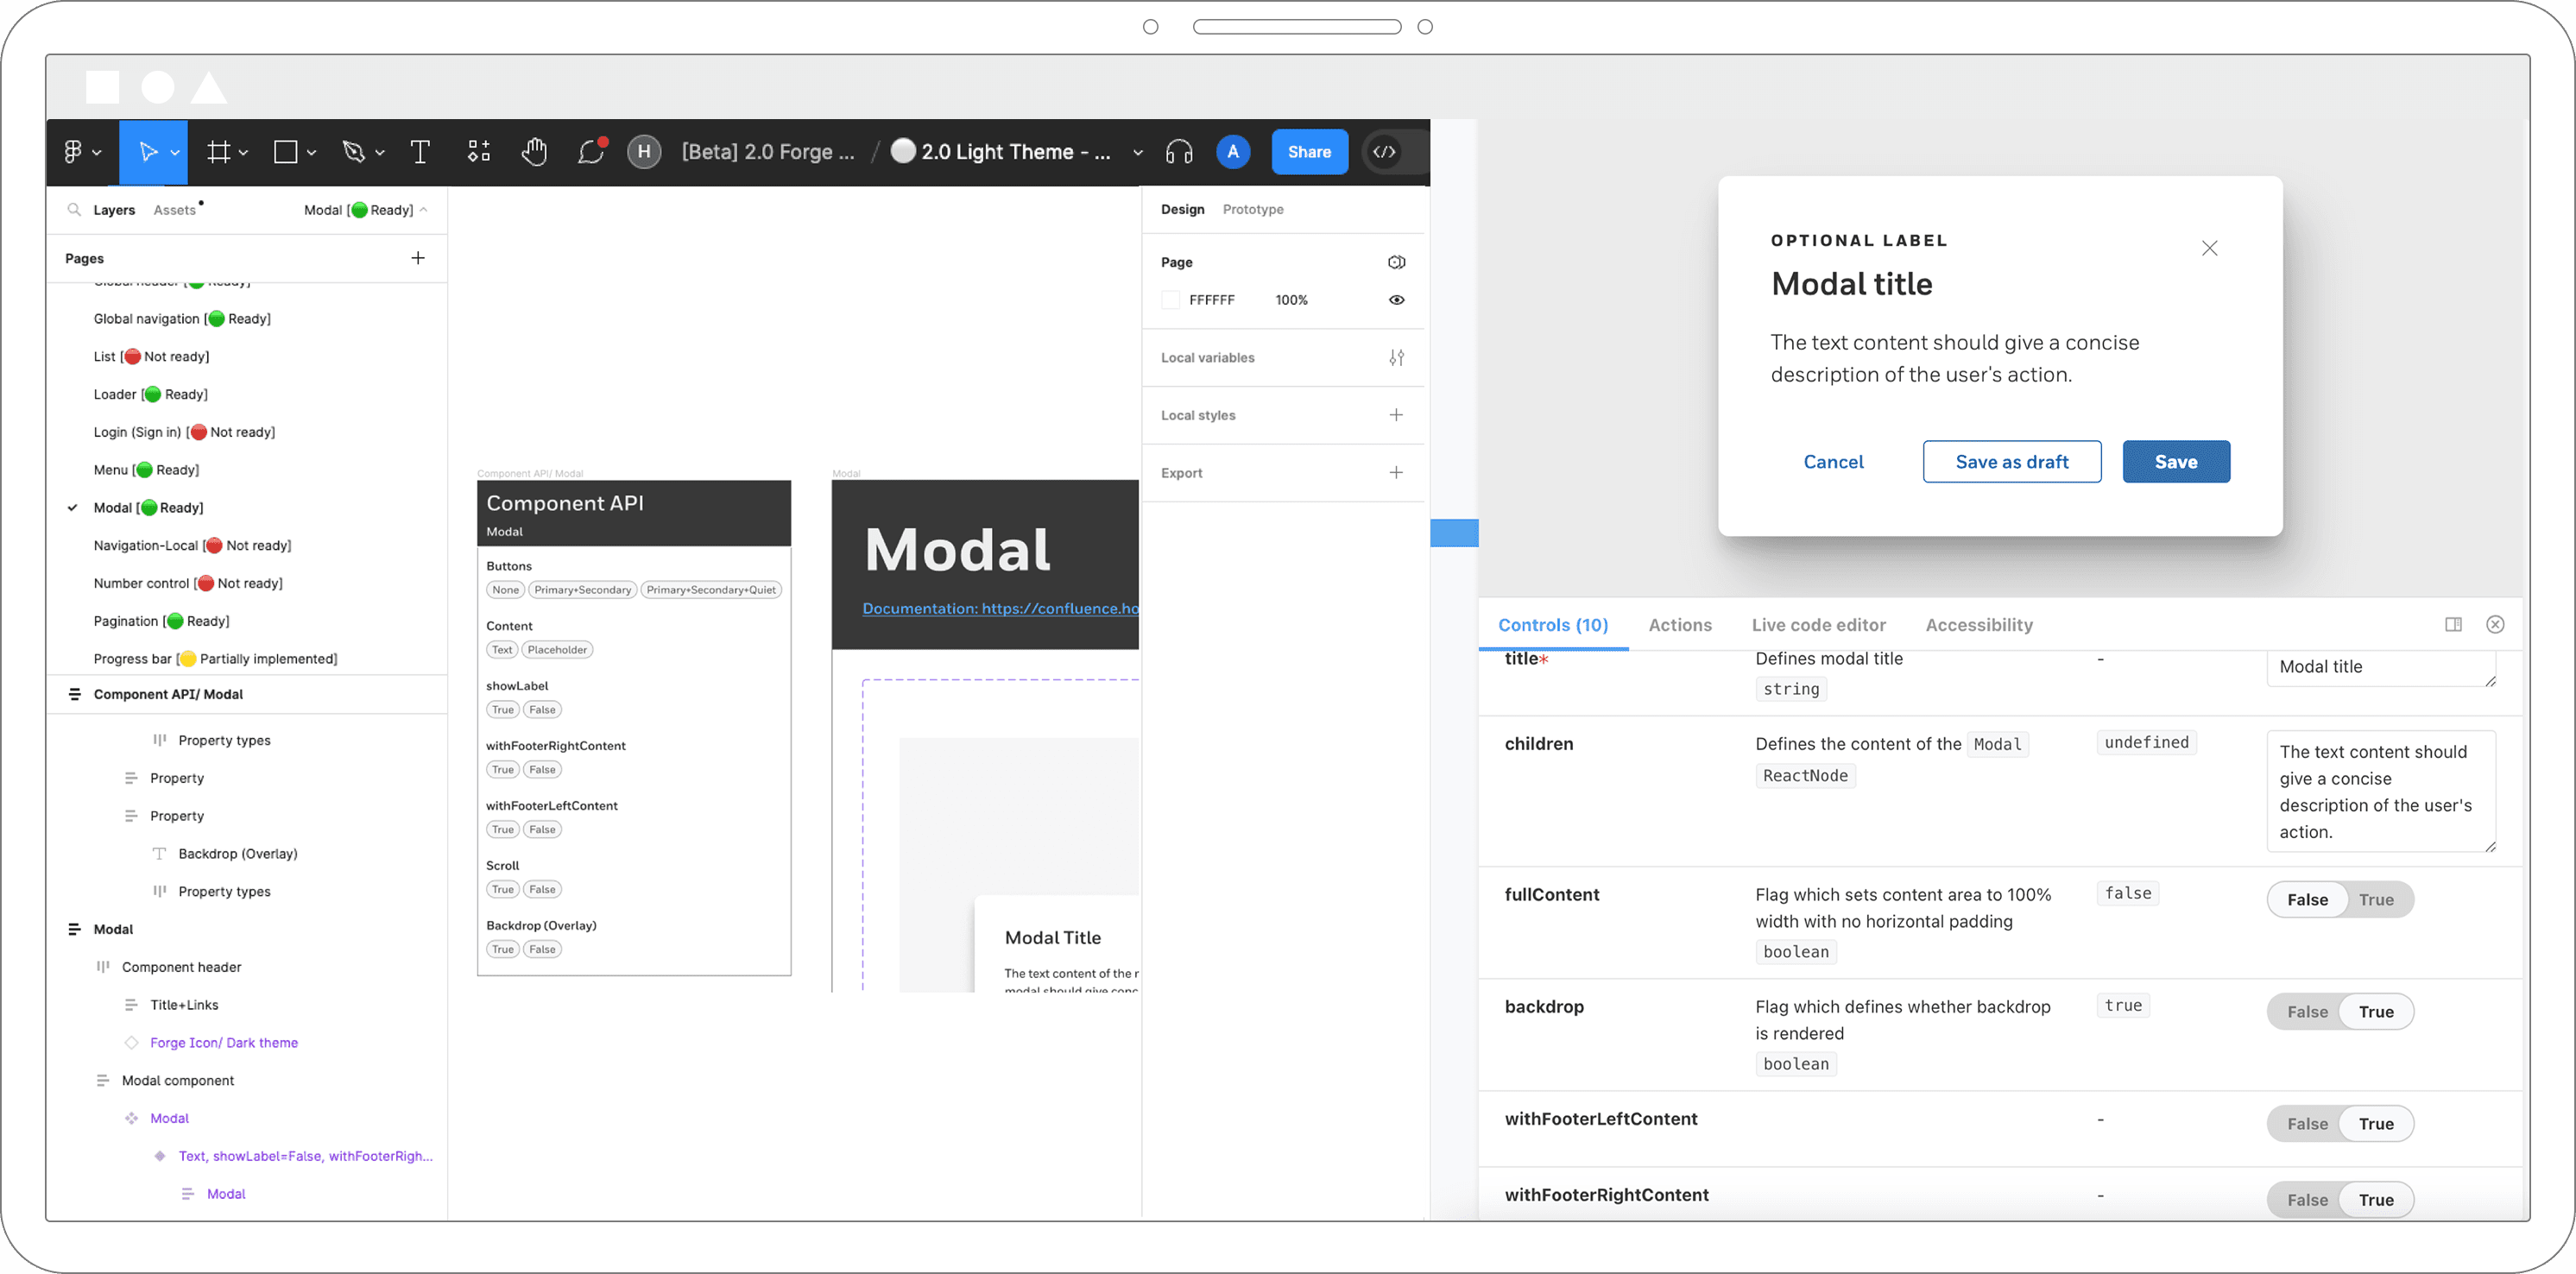Open page color styles icon
The height and width of the screenshot is (1274, 2576).
pos(1396,262)
